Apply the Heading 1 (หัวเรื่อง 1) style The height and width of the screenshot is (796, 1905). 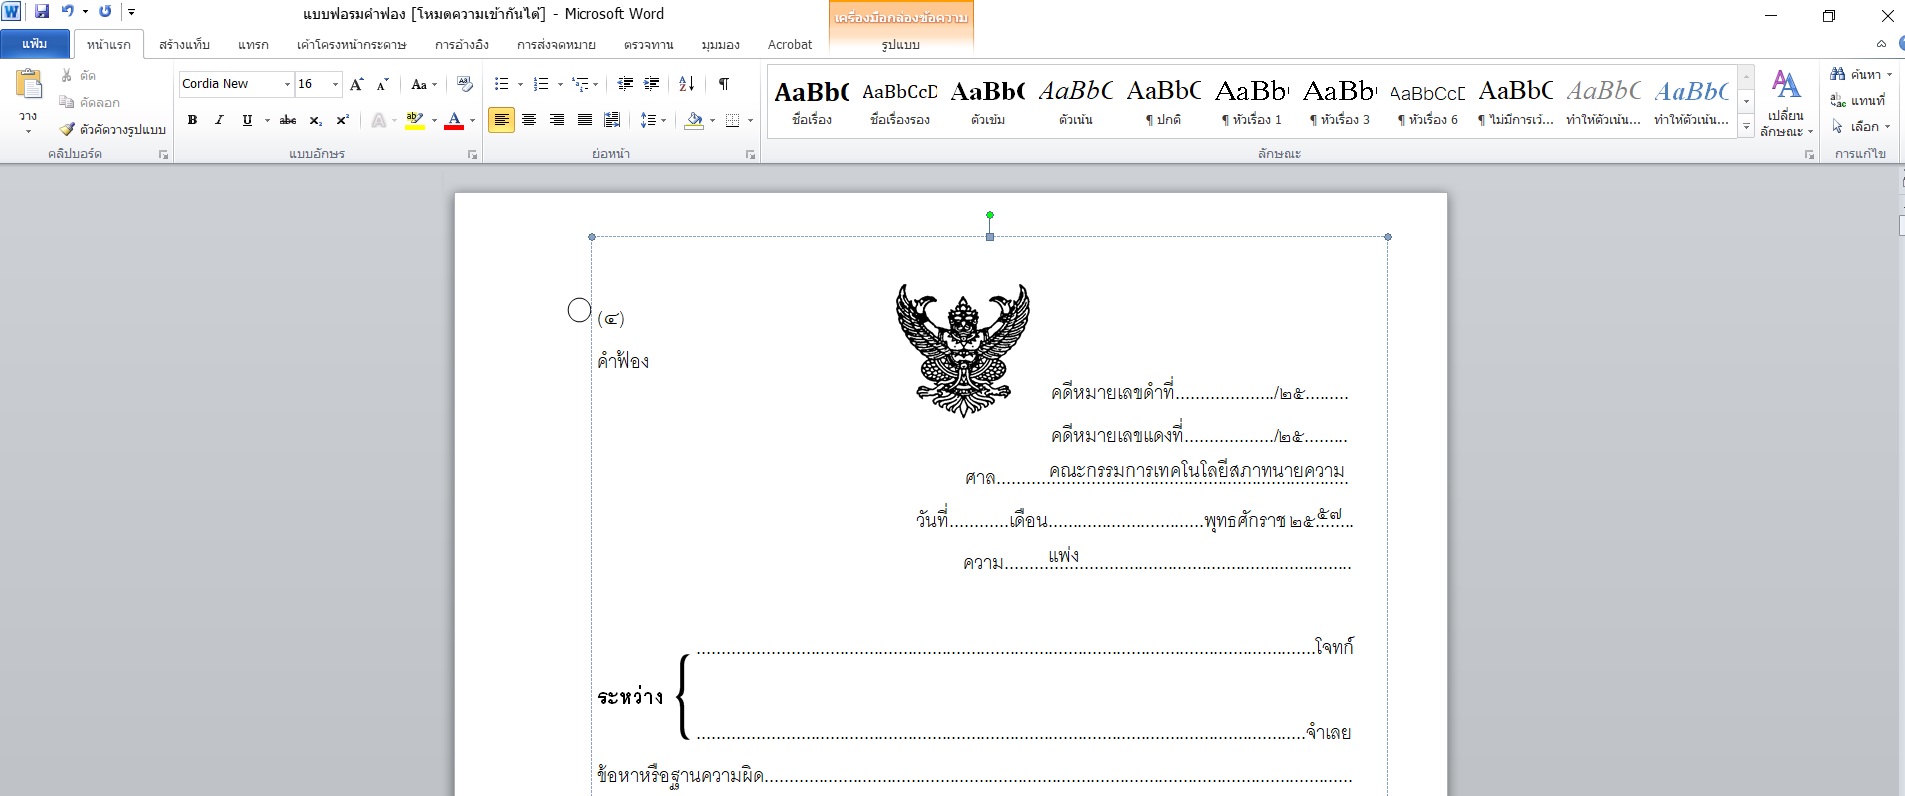point(1252,101)
